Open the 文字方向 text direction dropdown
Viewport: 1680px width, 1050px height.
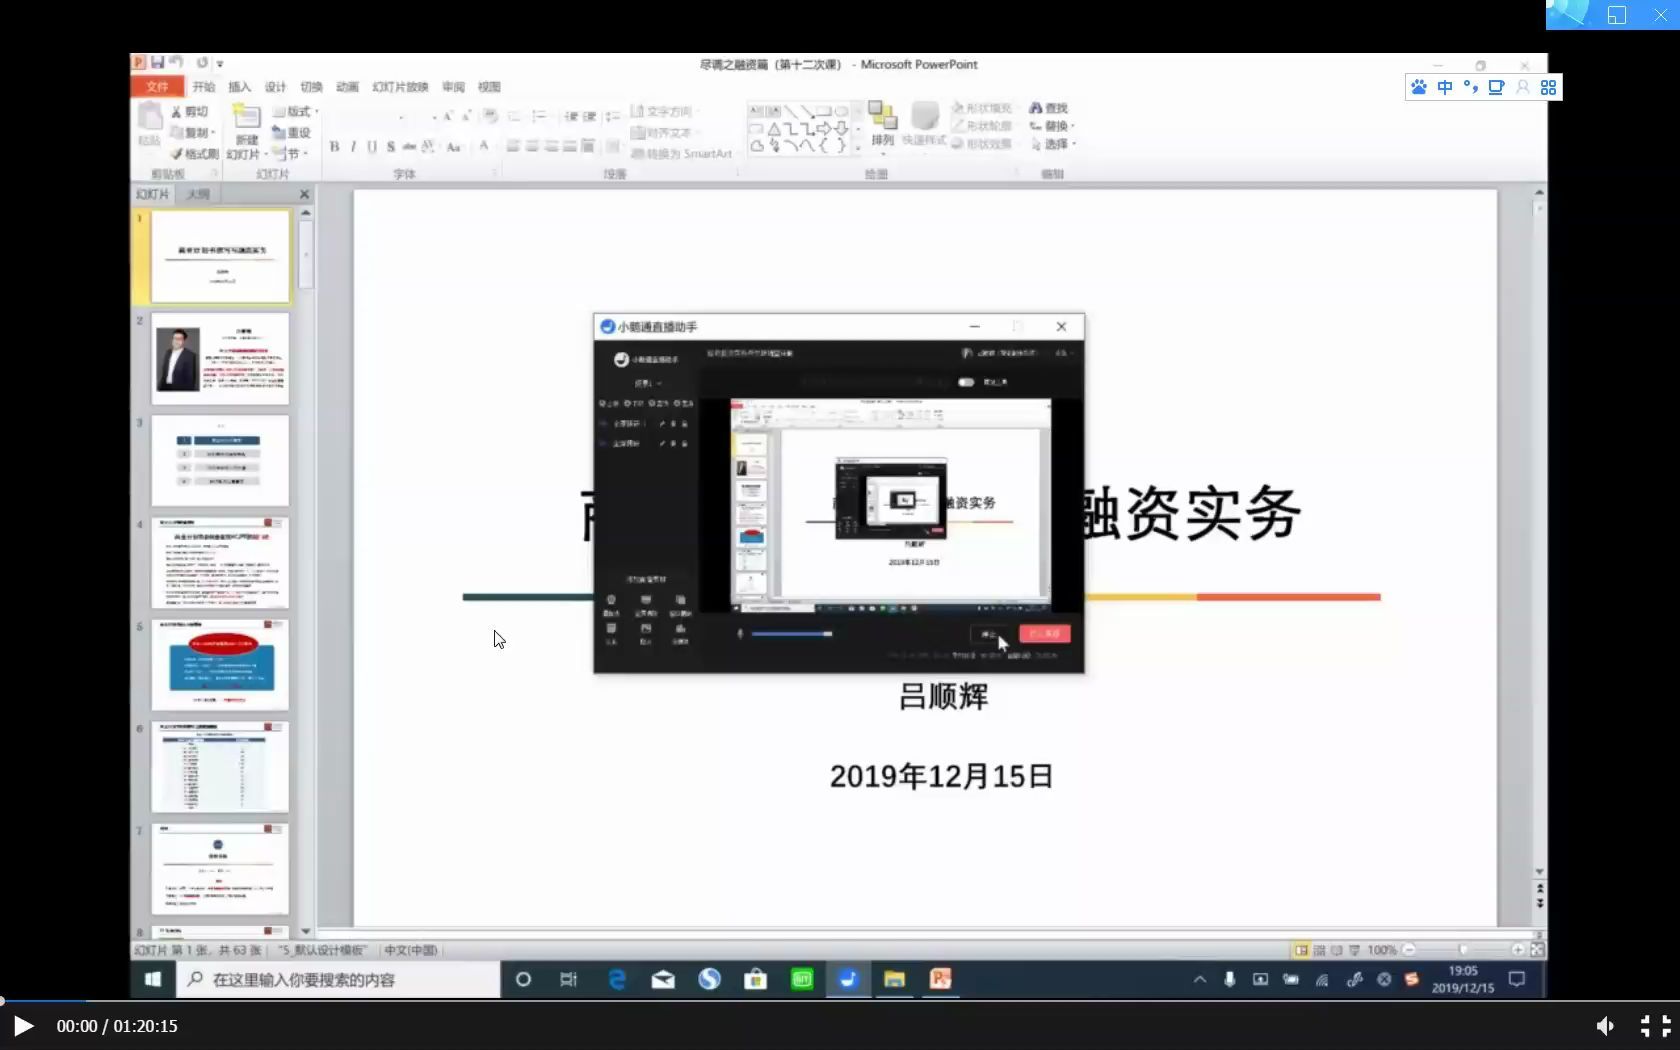coord(664,111)
